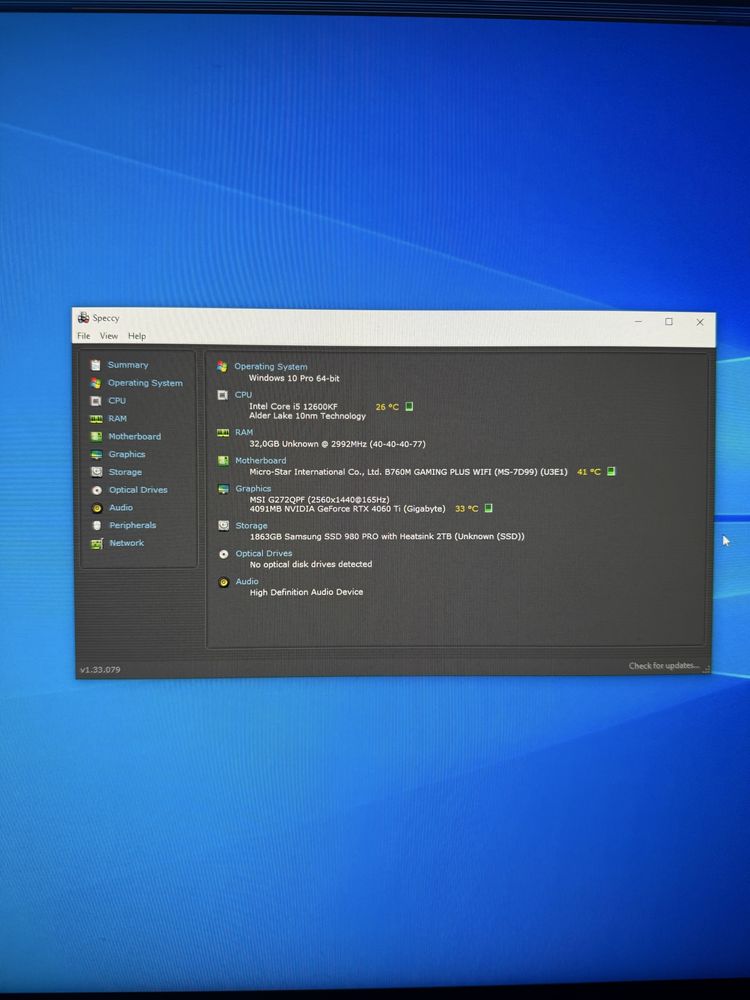
Task: Open the View menu
Action: (x=108, y=336)
